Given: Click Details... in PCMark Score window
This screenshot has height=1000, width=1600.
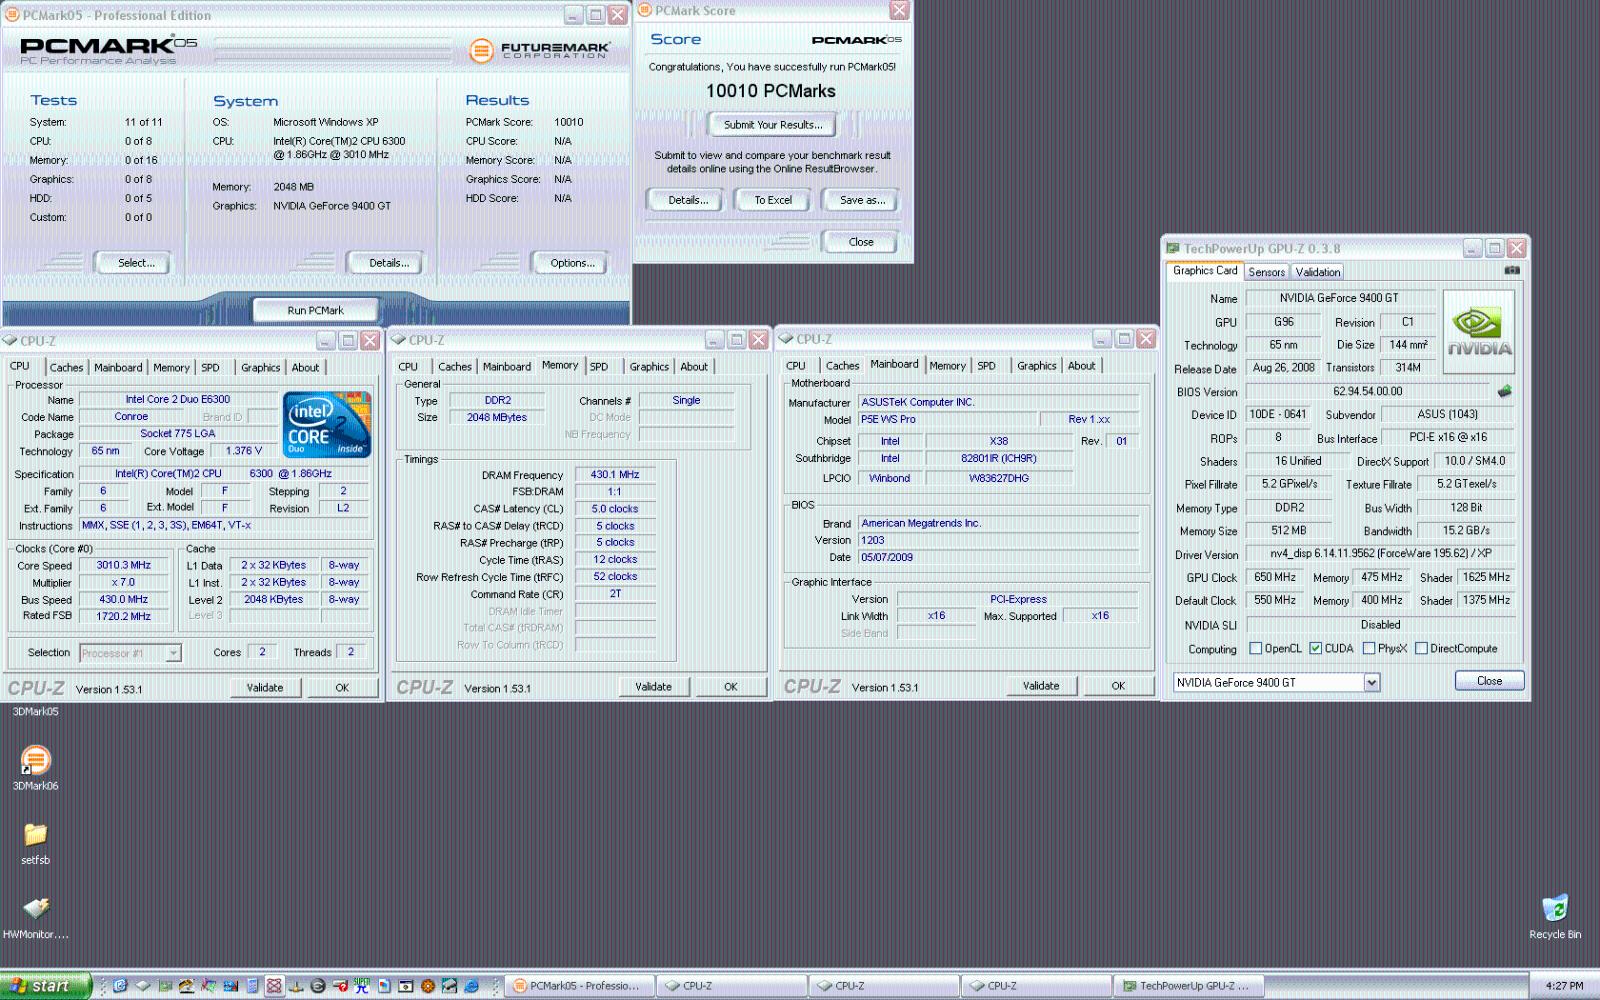Looking at the screenshot, I should coord(687,200).
